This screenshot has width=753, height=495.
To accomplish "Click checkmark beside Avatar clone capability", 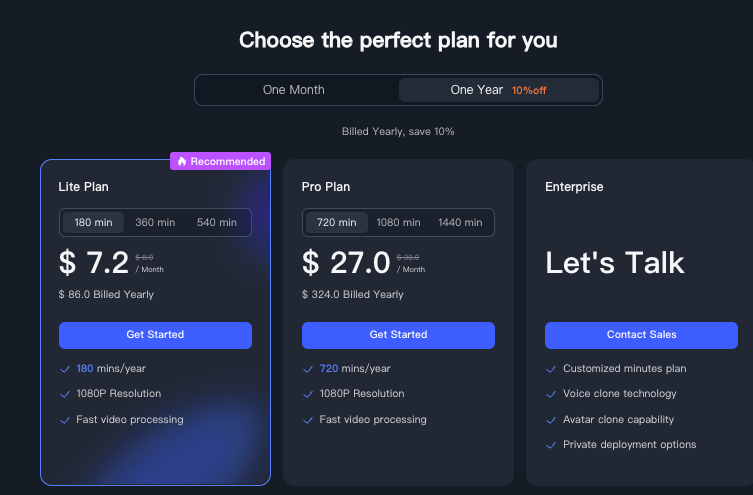I will coord(551,420).
